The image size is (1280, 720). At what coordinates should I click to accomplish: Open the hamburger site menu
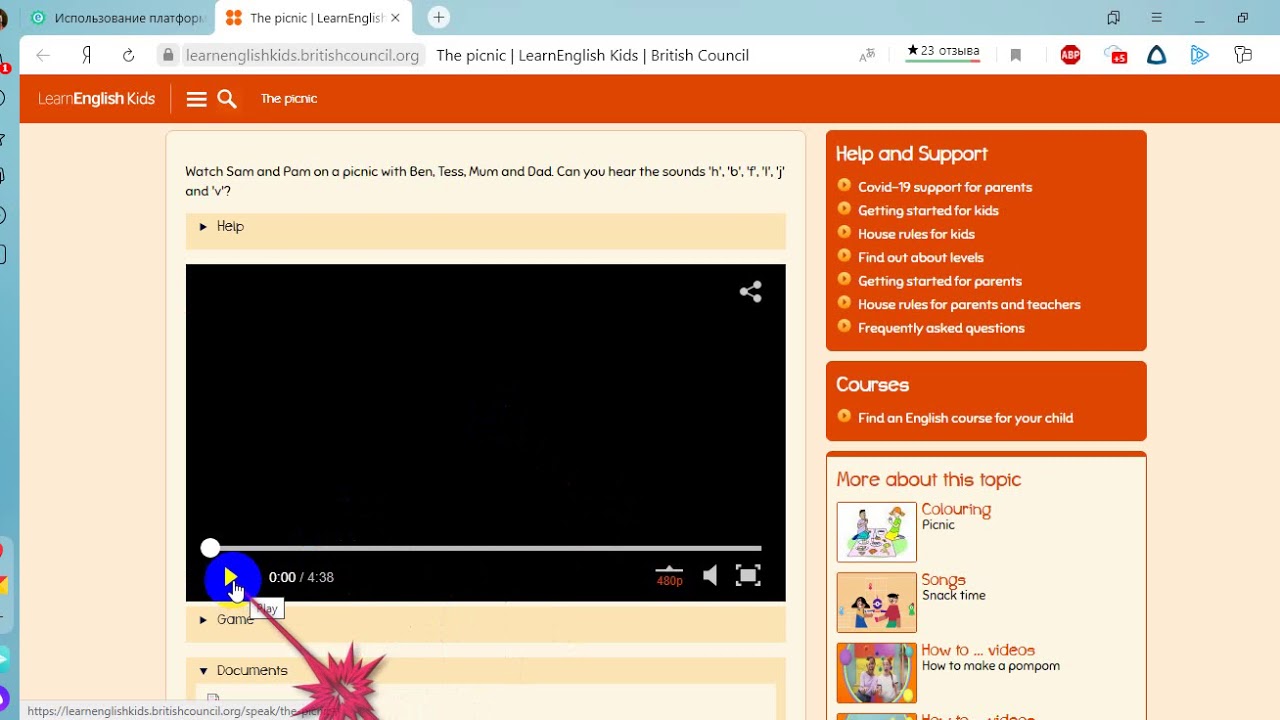196,99
